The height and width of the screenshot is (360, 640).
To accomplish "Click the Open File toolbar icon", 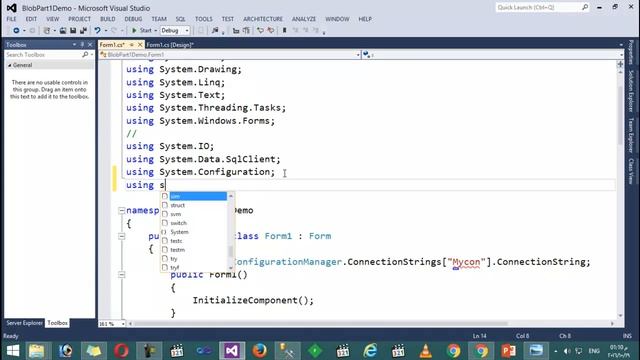I will click(x=63, y=31).
